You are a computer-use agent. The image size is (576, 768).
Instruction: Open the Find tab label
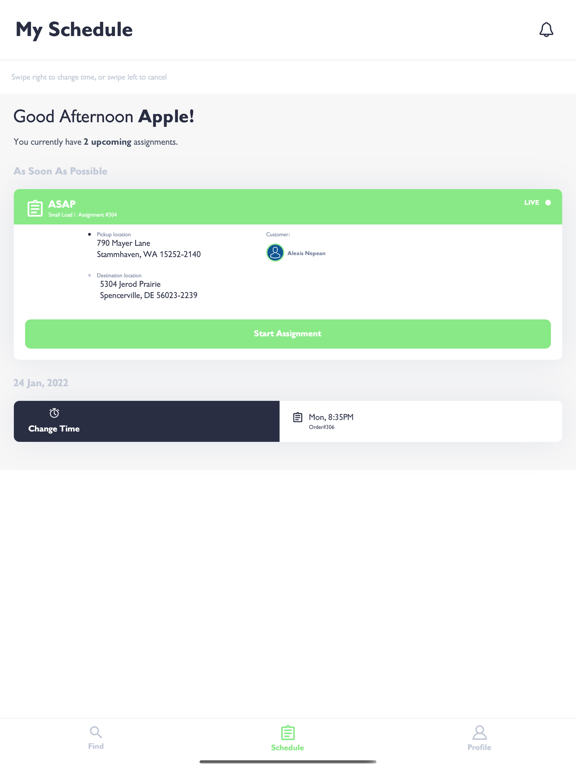[96, 746]
